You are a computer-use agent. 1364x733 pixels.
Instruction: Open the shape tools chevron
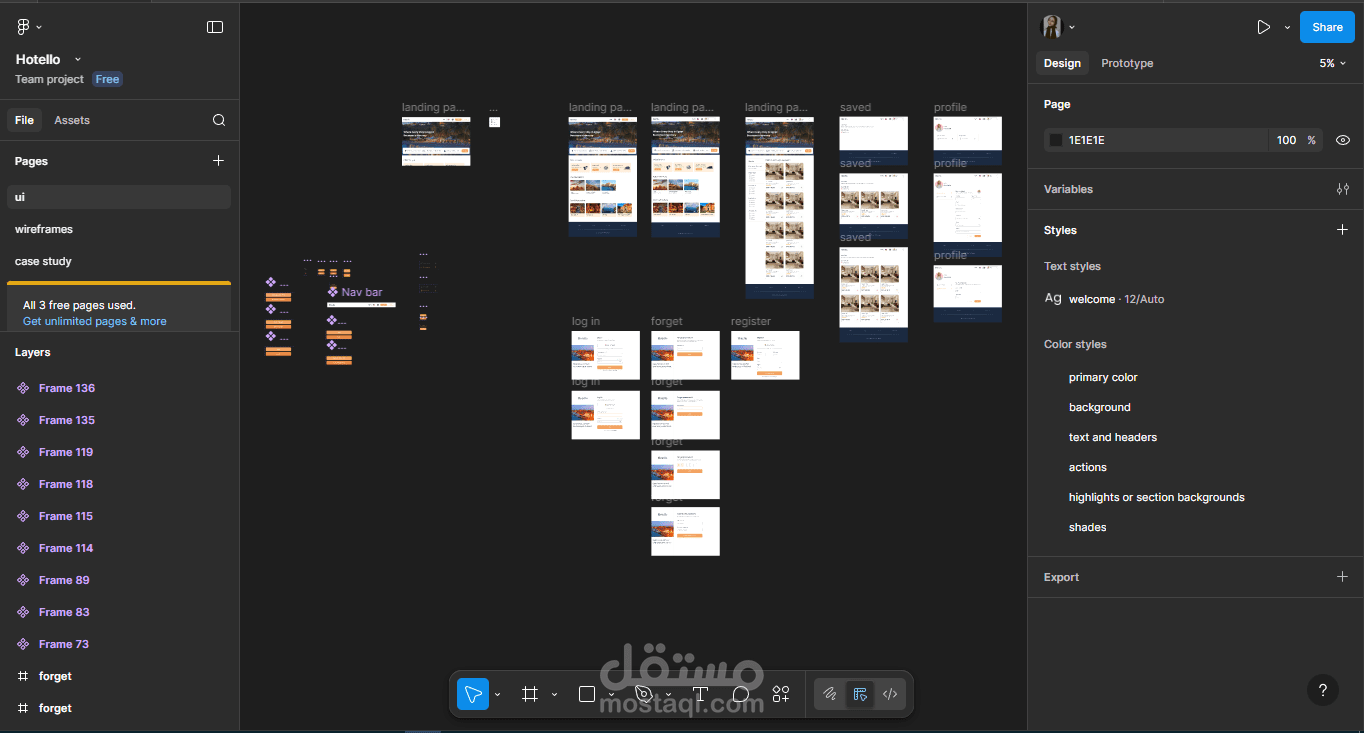pyautogui.click(x=611, y=694)
